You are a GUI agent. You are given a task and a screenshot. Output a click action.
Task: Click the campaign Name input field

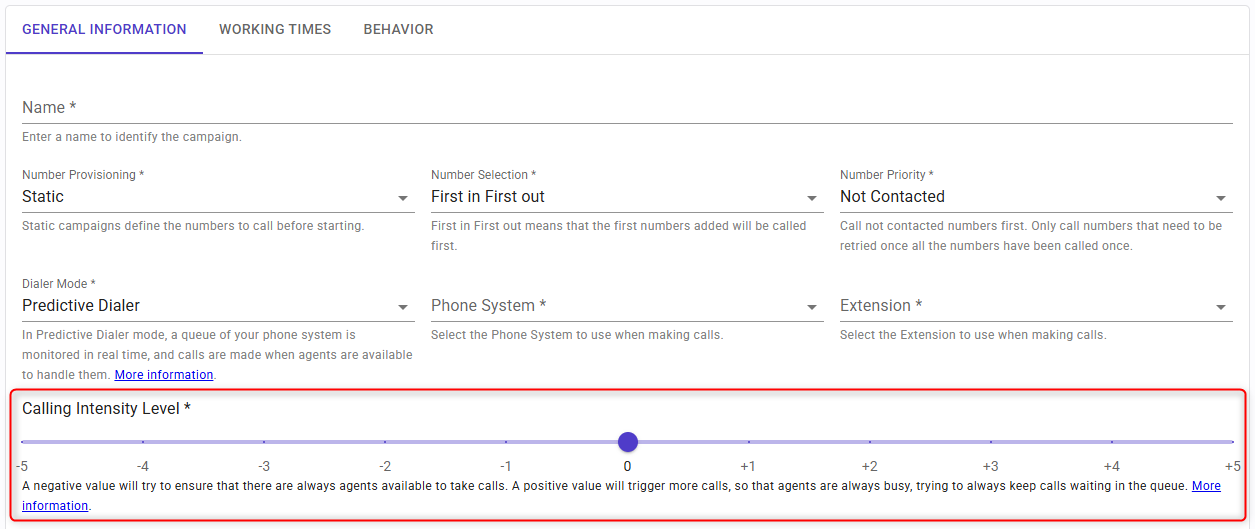coord(626,108)
